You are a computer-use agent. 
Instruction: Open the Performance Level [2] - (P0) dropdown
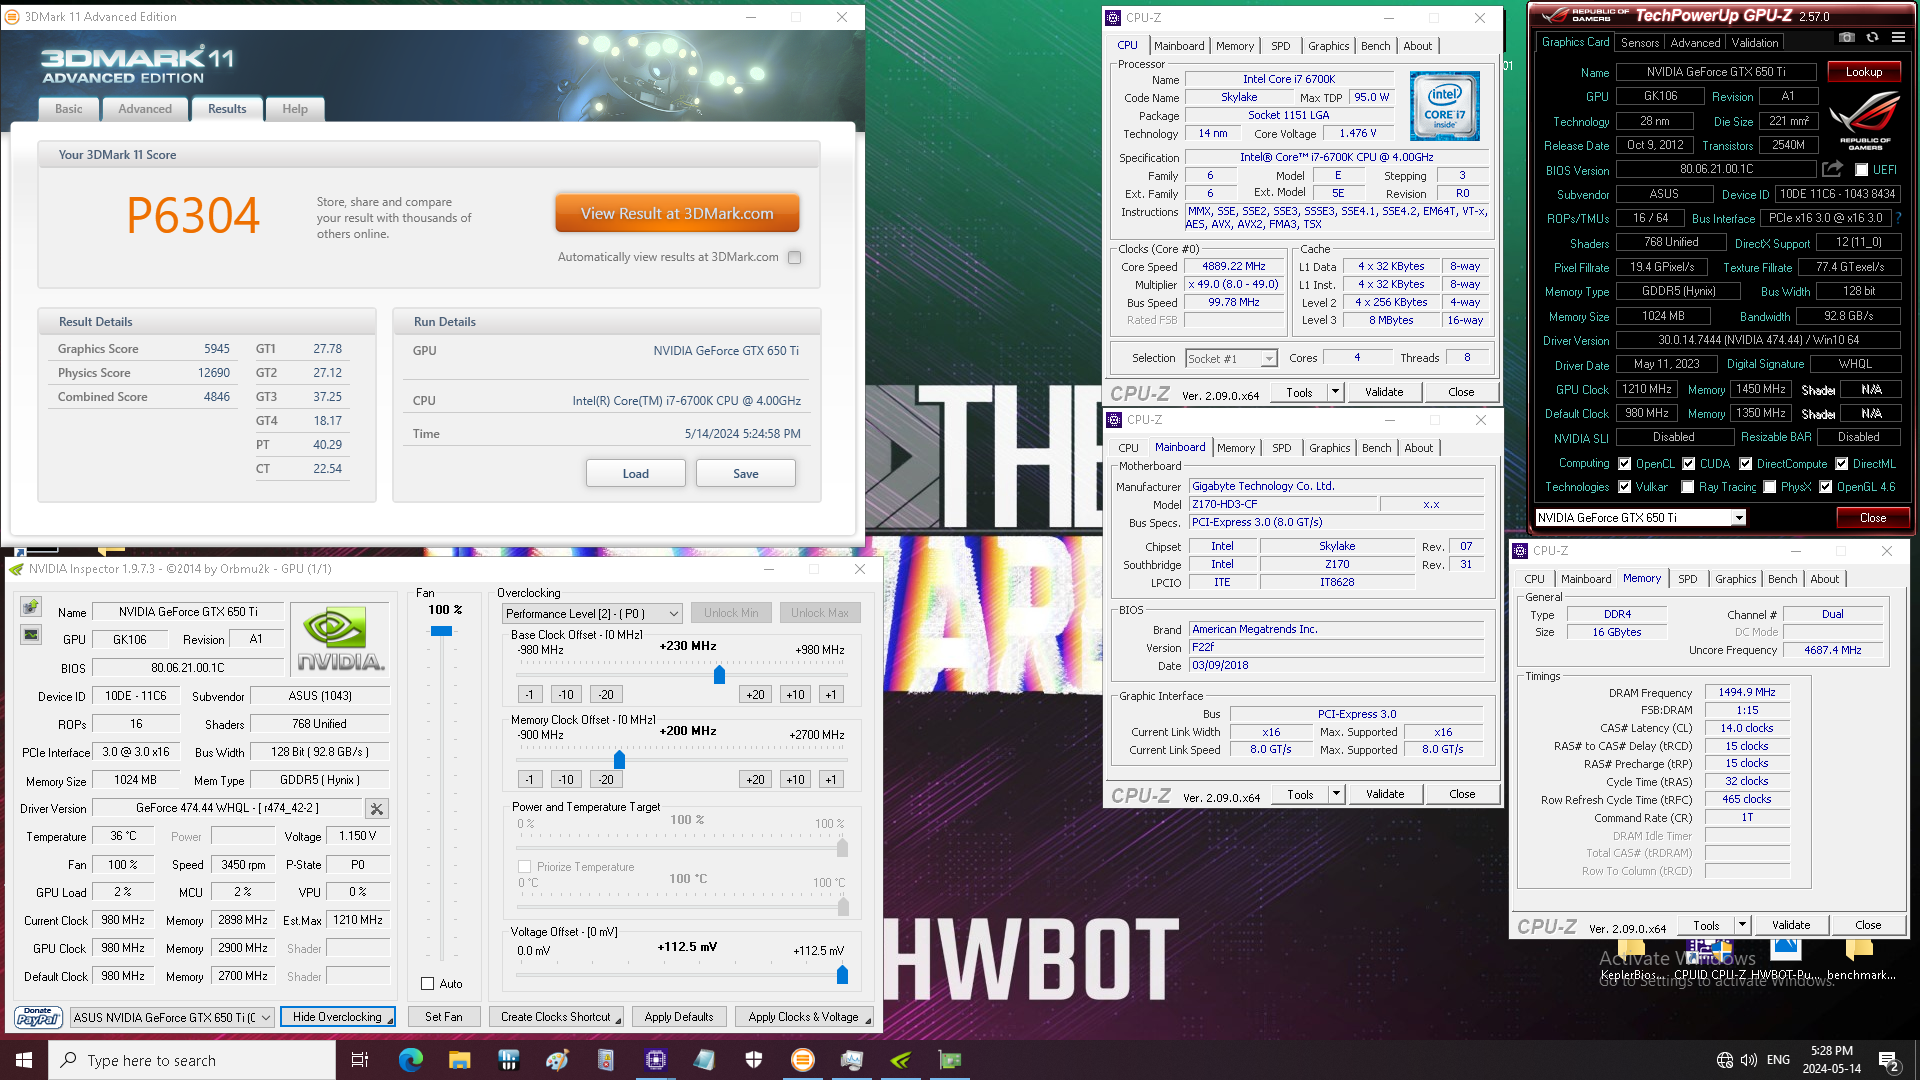(x=592, y=613)
